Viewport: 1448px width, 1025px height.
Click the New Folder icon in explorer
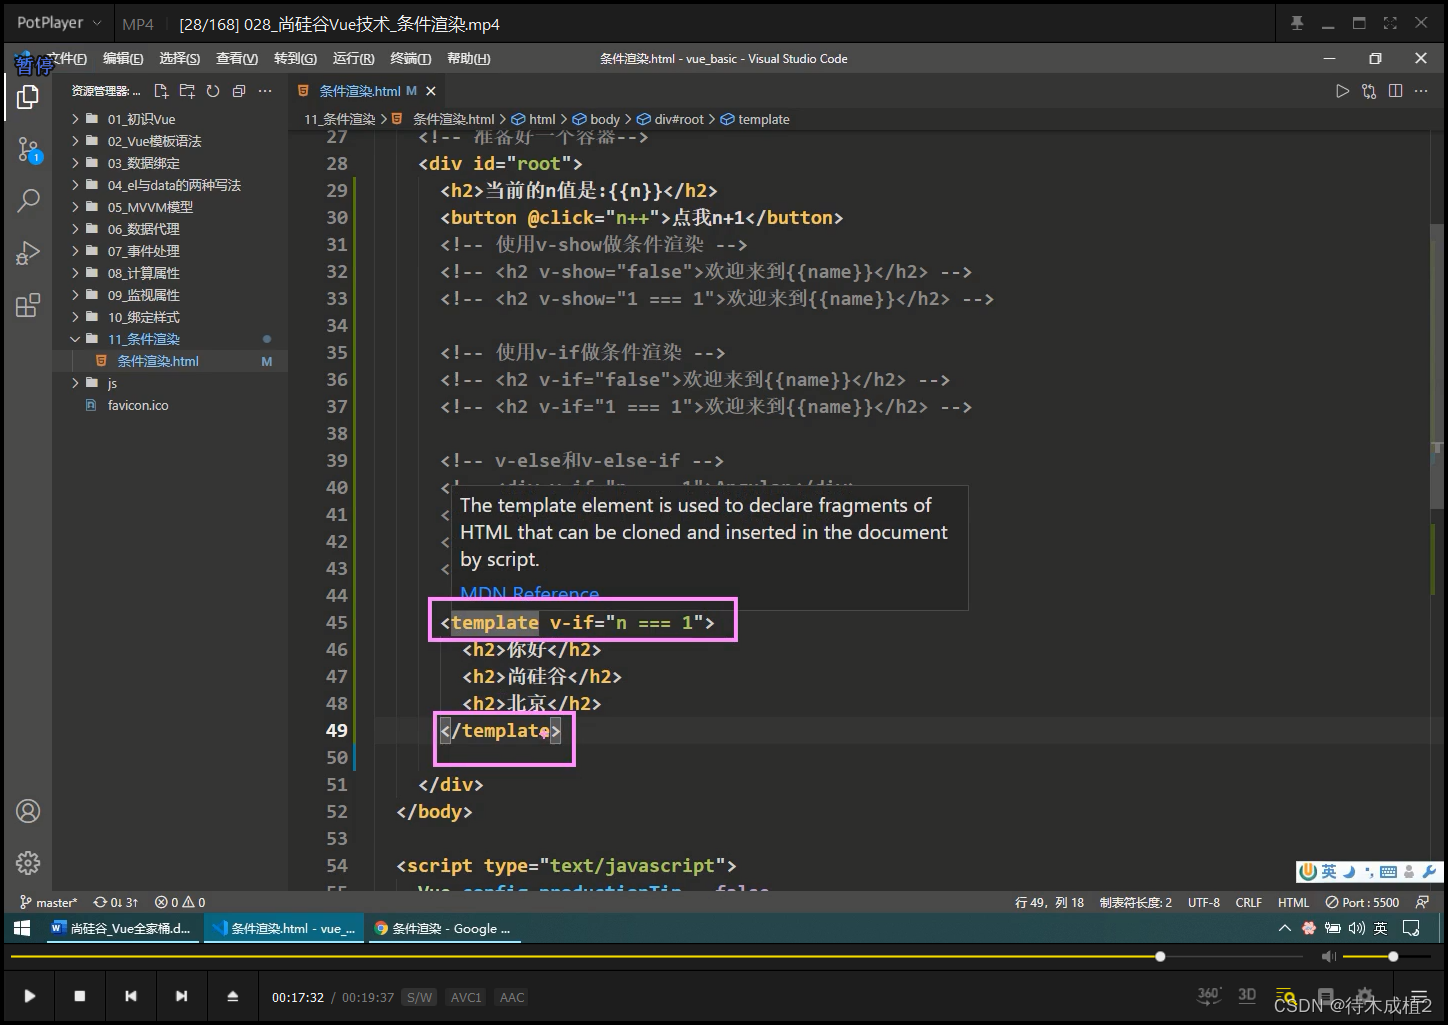(x=187, y=91)
